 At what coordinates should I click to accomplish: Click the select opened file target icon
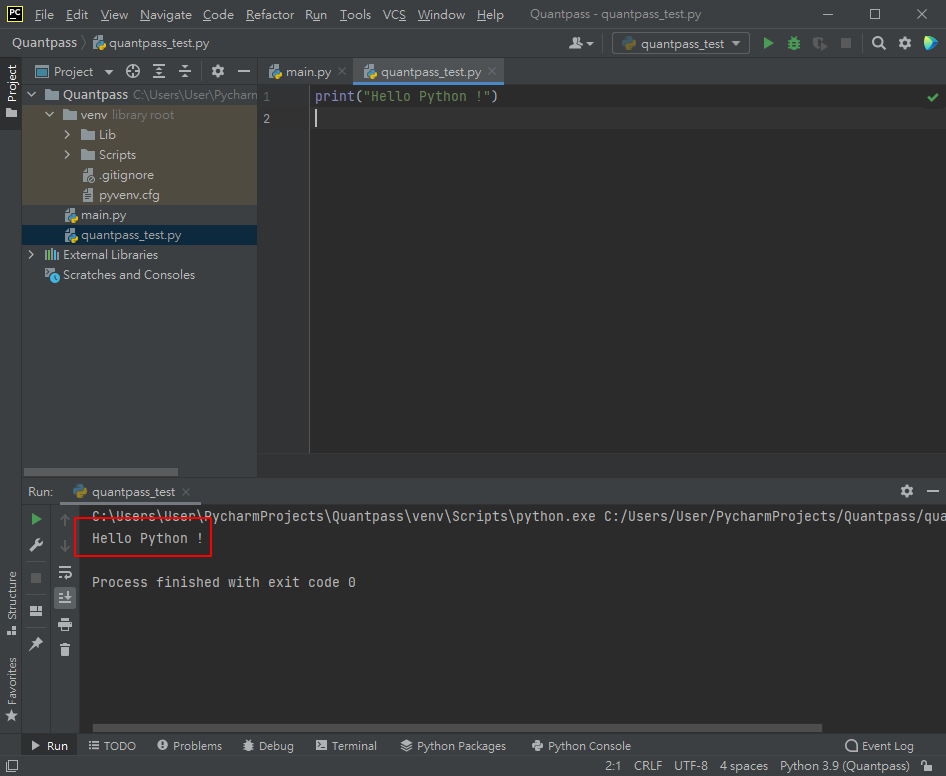[133, 72]
